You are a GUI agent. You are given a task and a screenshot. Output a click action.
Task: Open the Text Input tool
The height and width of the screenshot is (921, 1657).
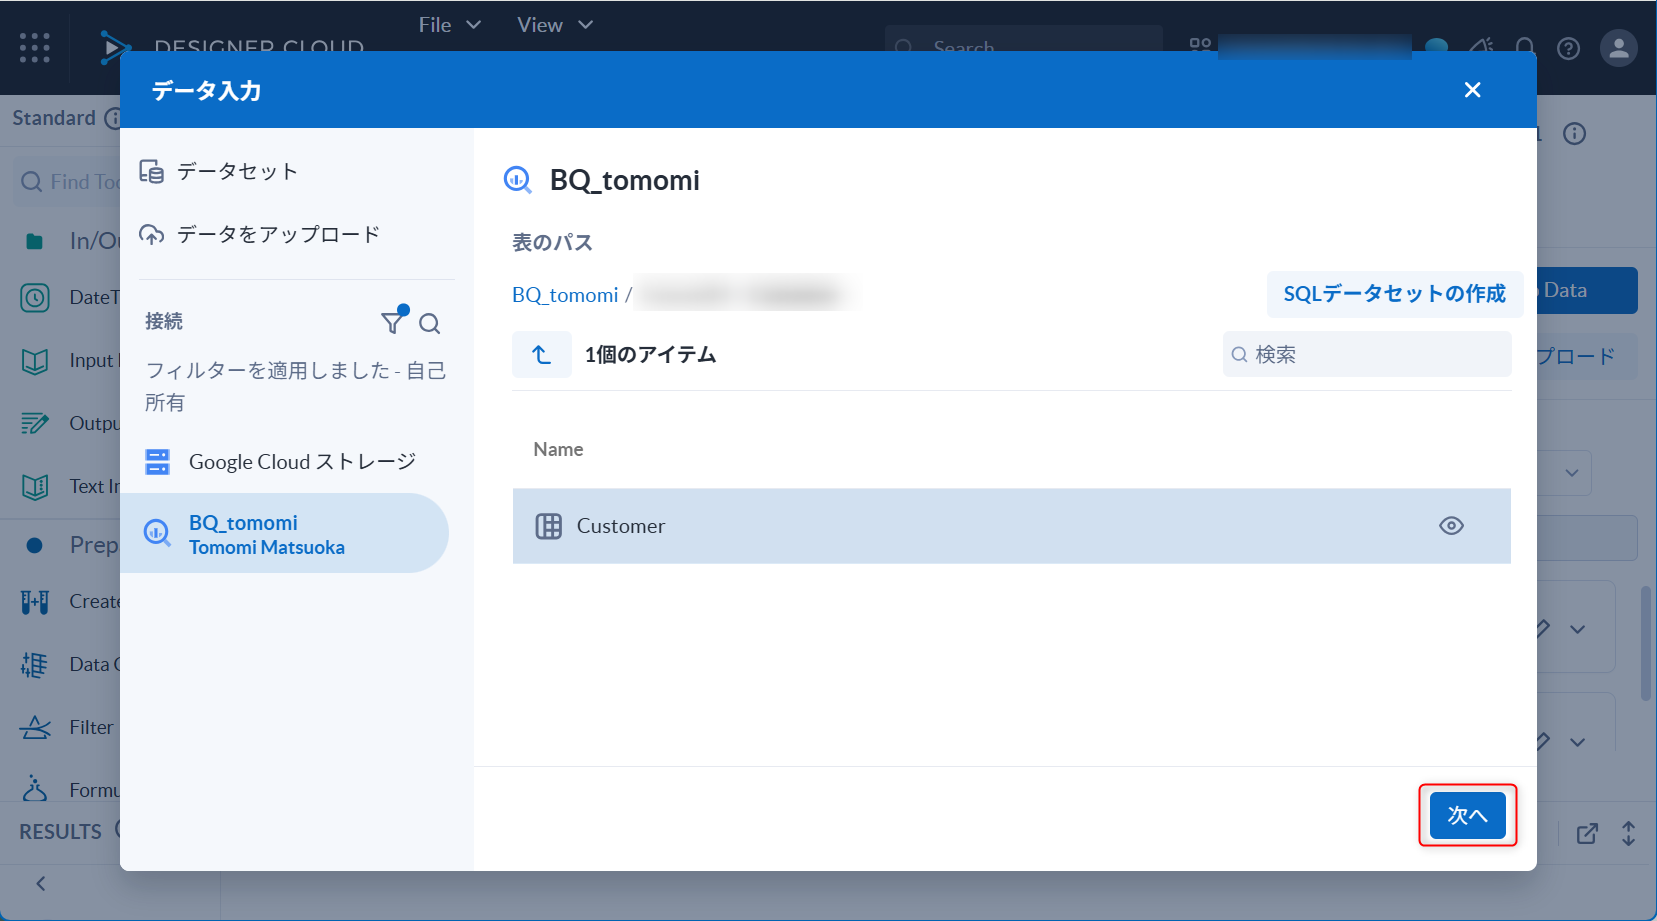tap(35, 486)
